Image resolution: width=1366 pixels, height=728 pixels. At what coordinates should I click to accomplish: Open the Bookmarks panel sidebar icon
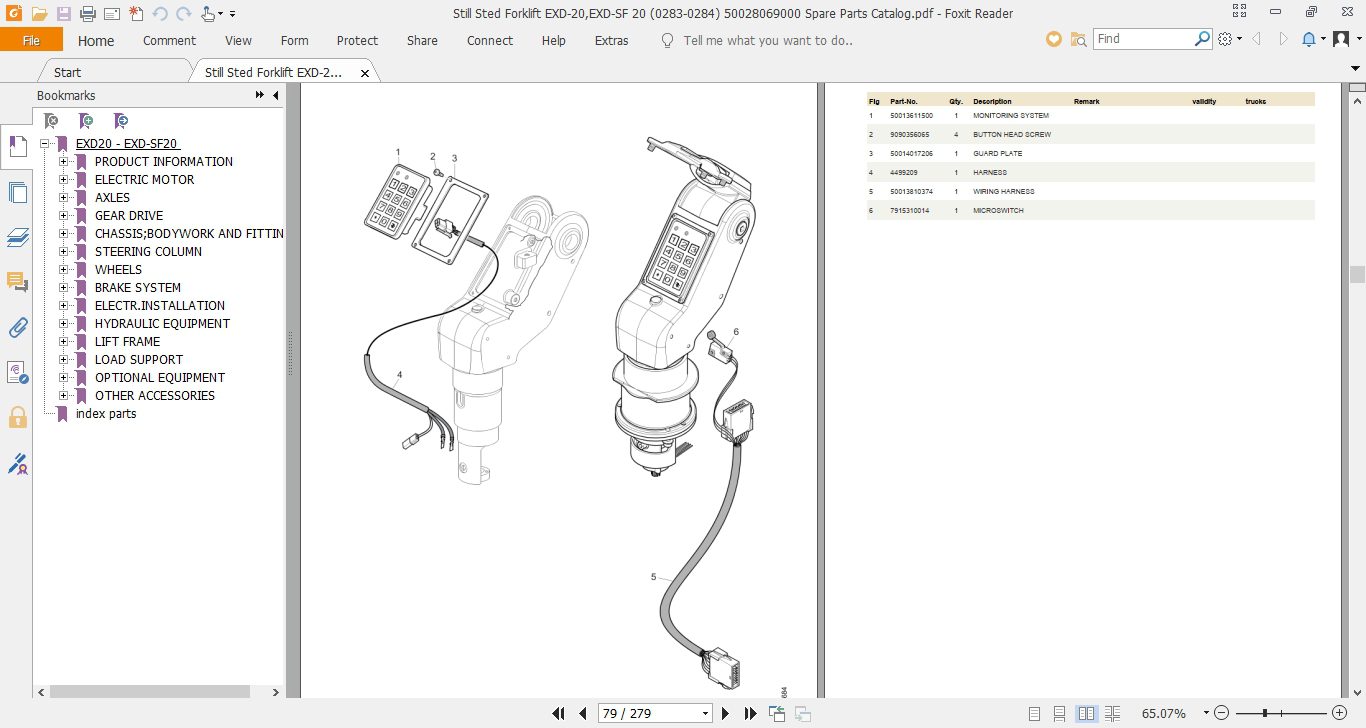(x=17, y=146)
